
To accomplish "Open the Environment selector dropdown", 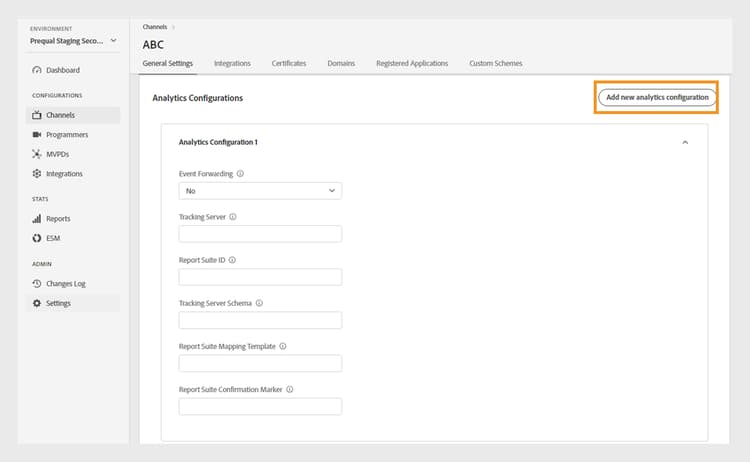I will 113,41.
